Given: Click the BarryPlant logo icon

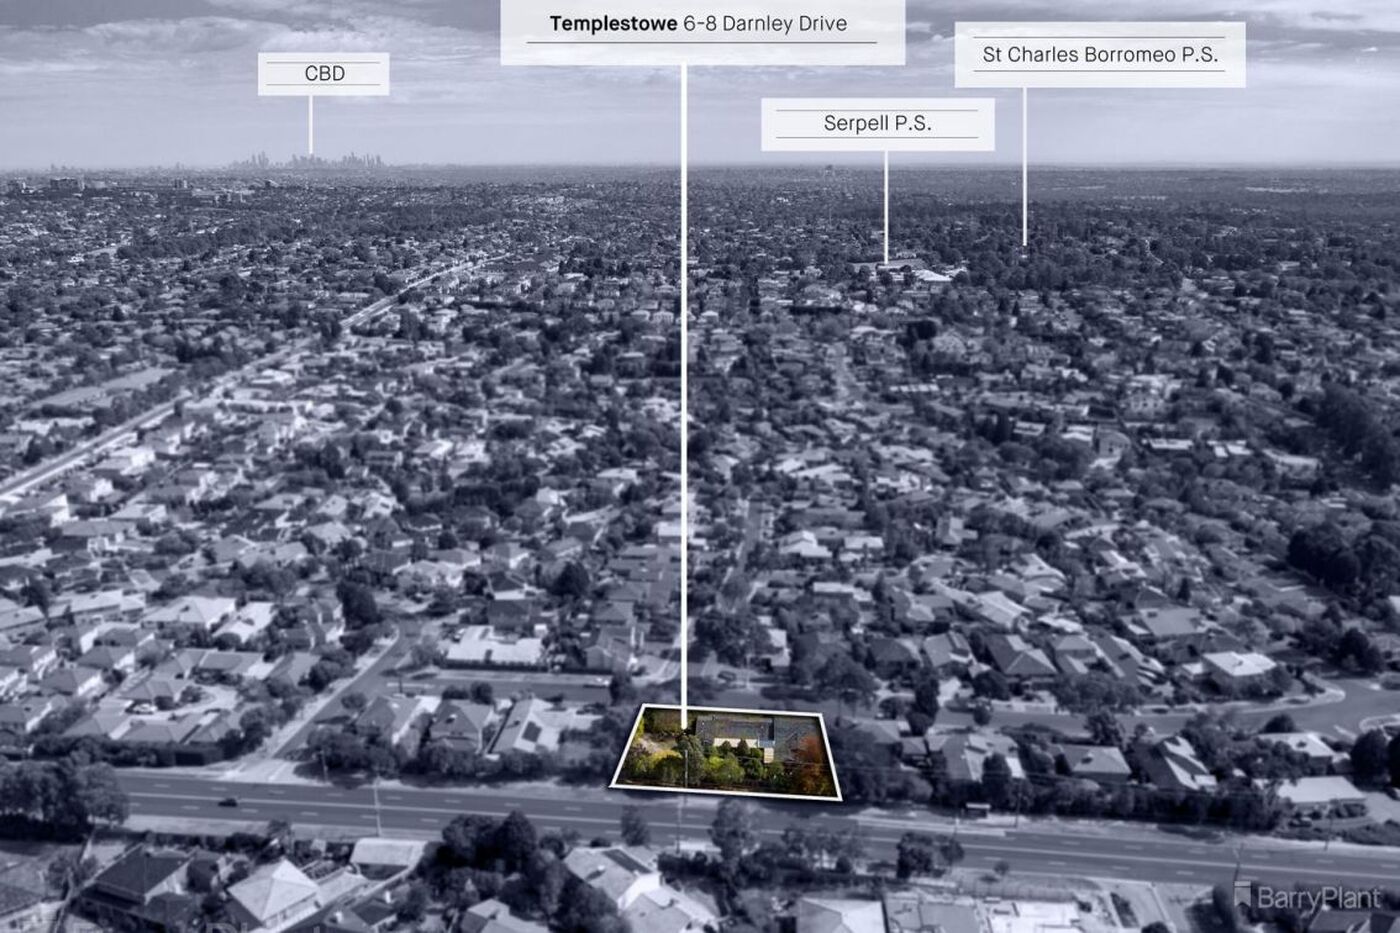Looking at the screenshot, I should [x=1243, y=894].
